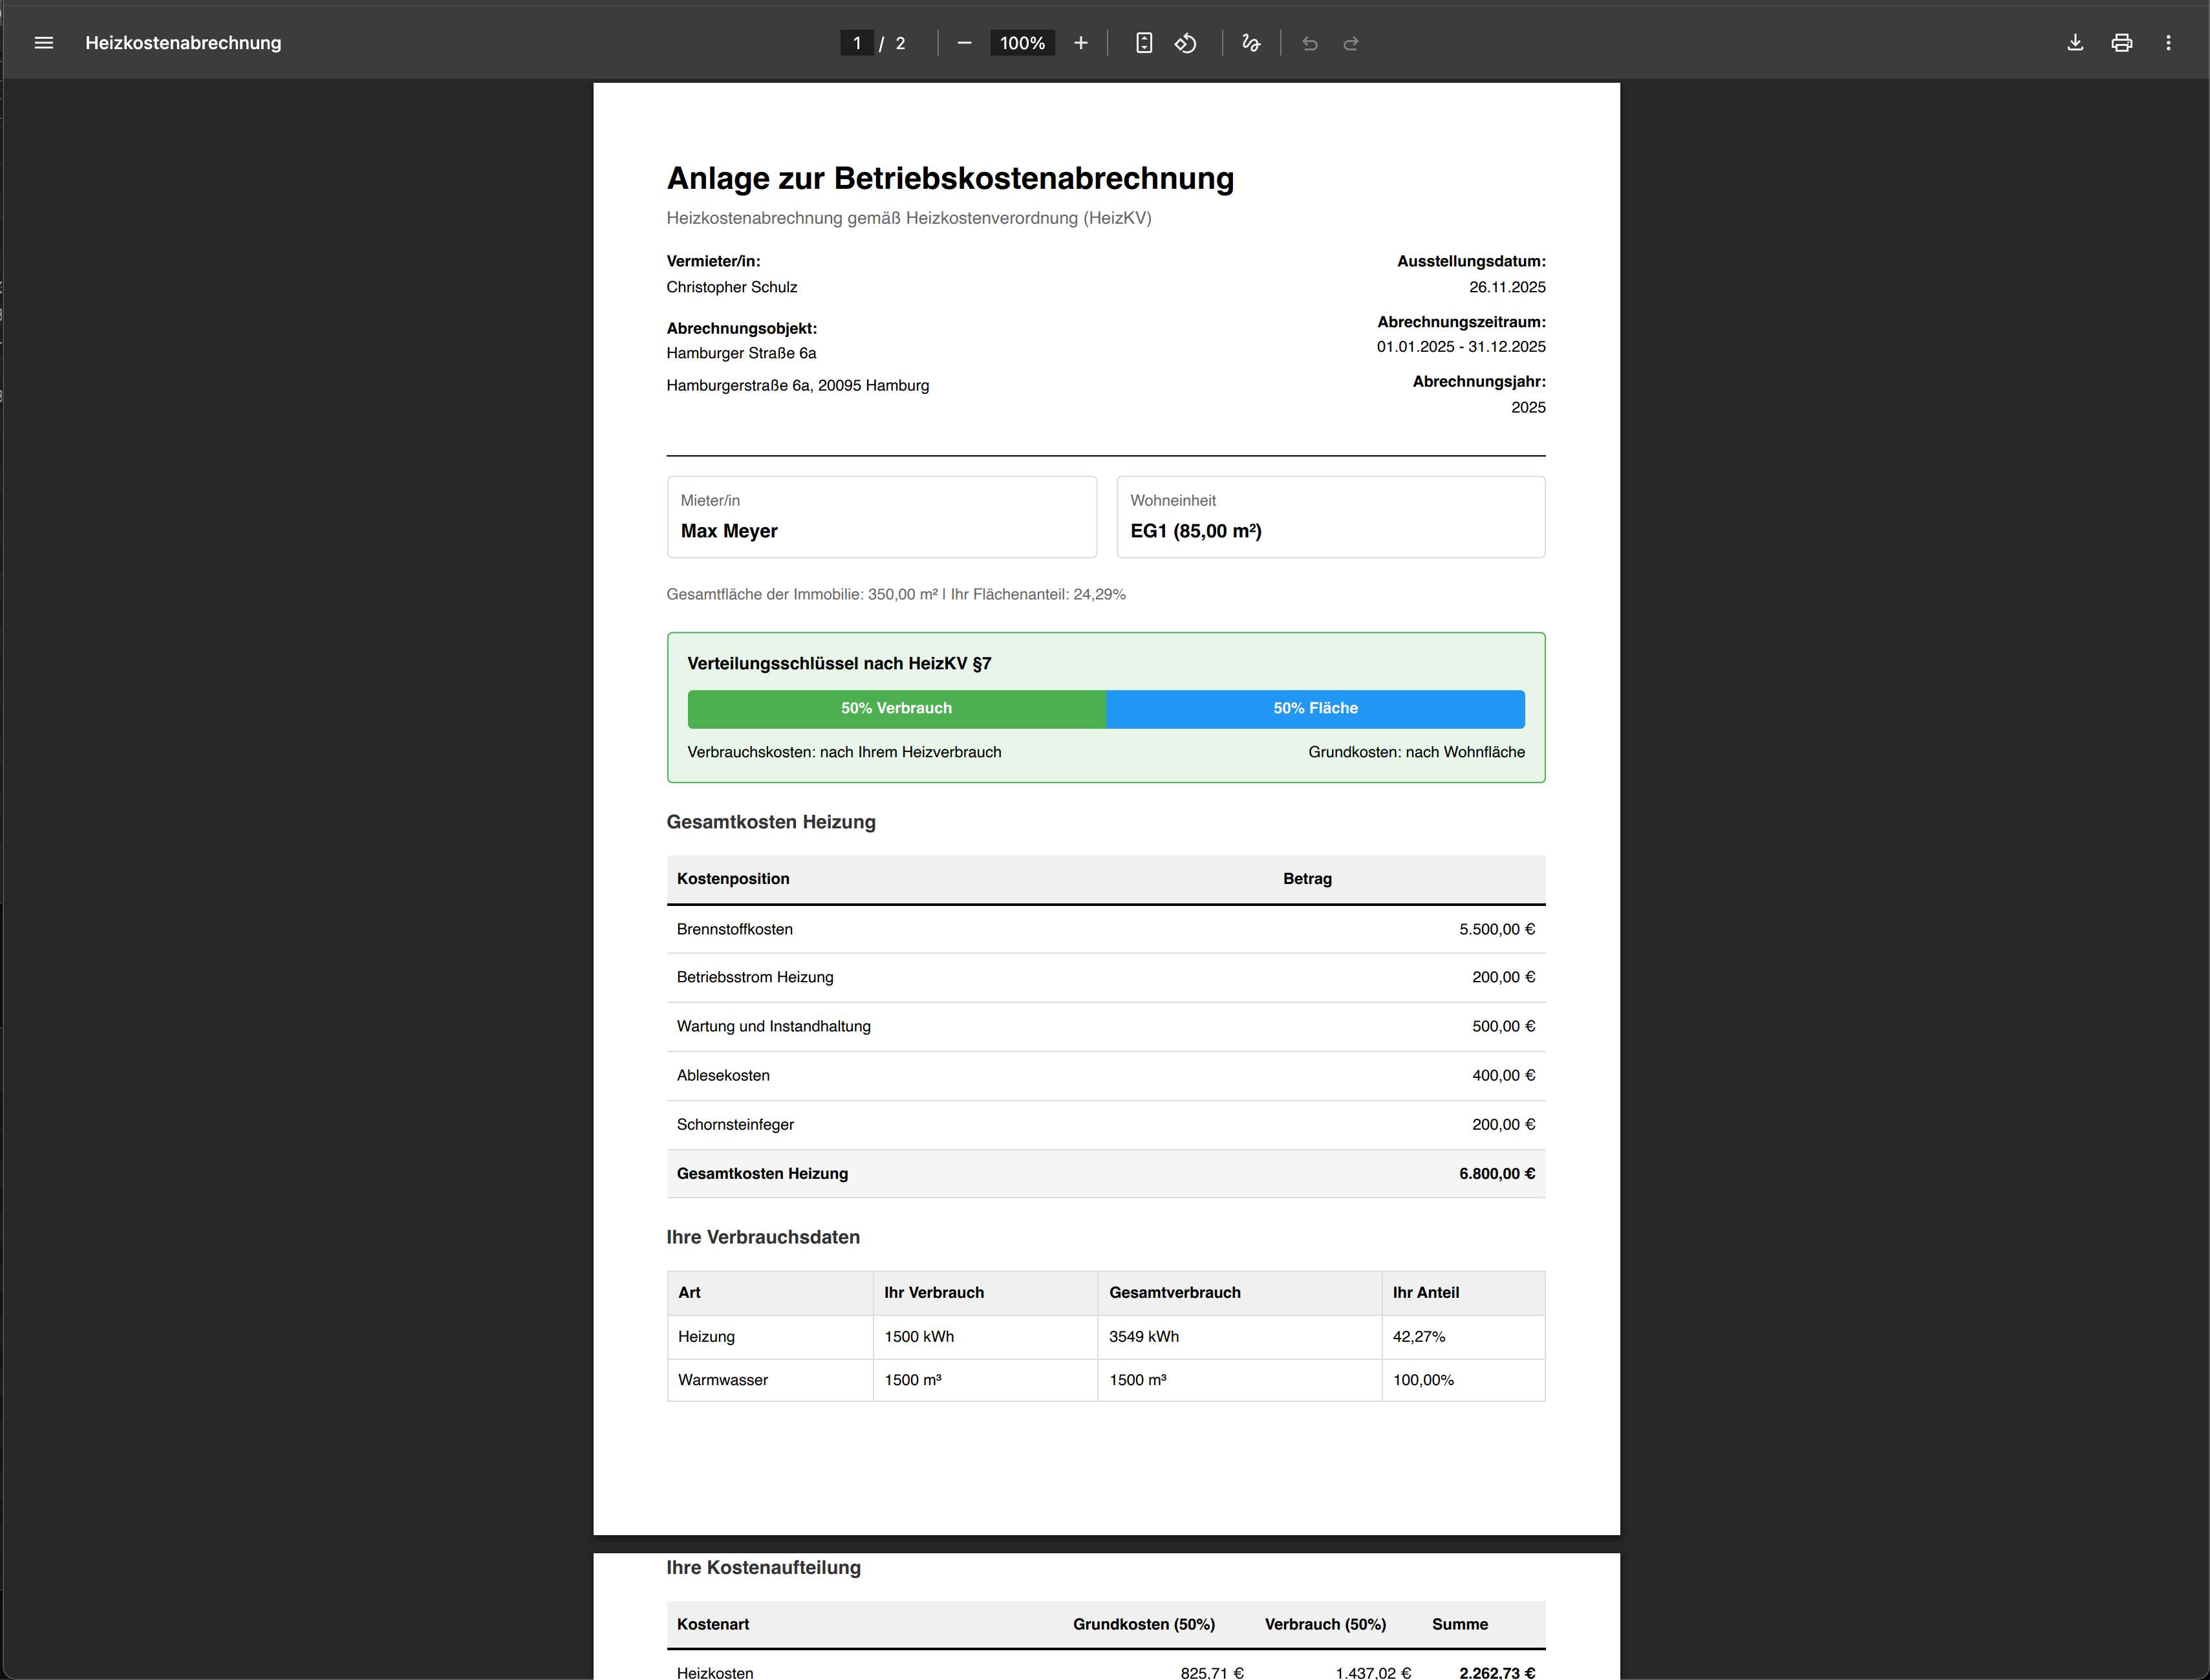Rotate the document counterclockwise
Viewport: 2210px width, 1680px height.
[1186, 42]
